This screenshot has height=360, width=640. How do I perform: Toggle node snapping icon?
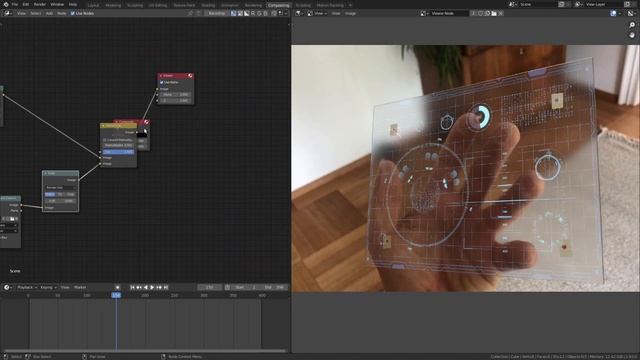(x=274, y=13)
